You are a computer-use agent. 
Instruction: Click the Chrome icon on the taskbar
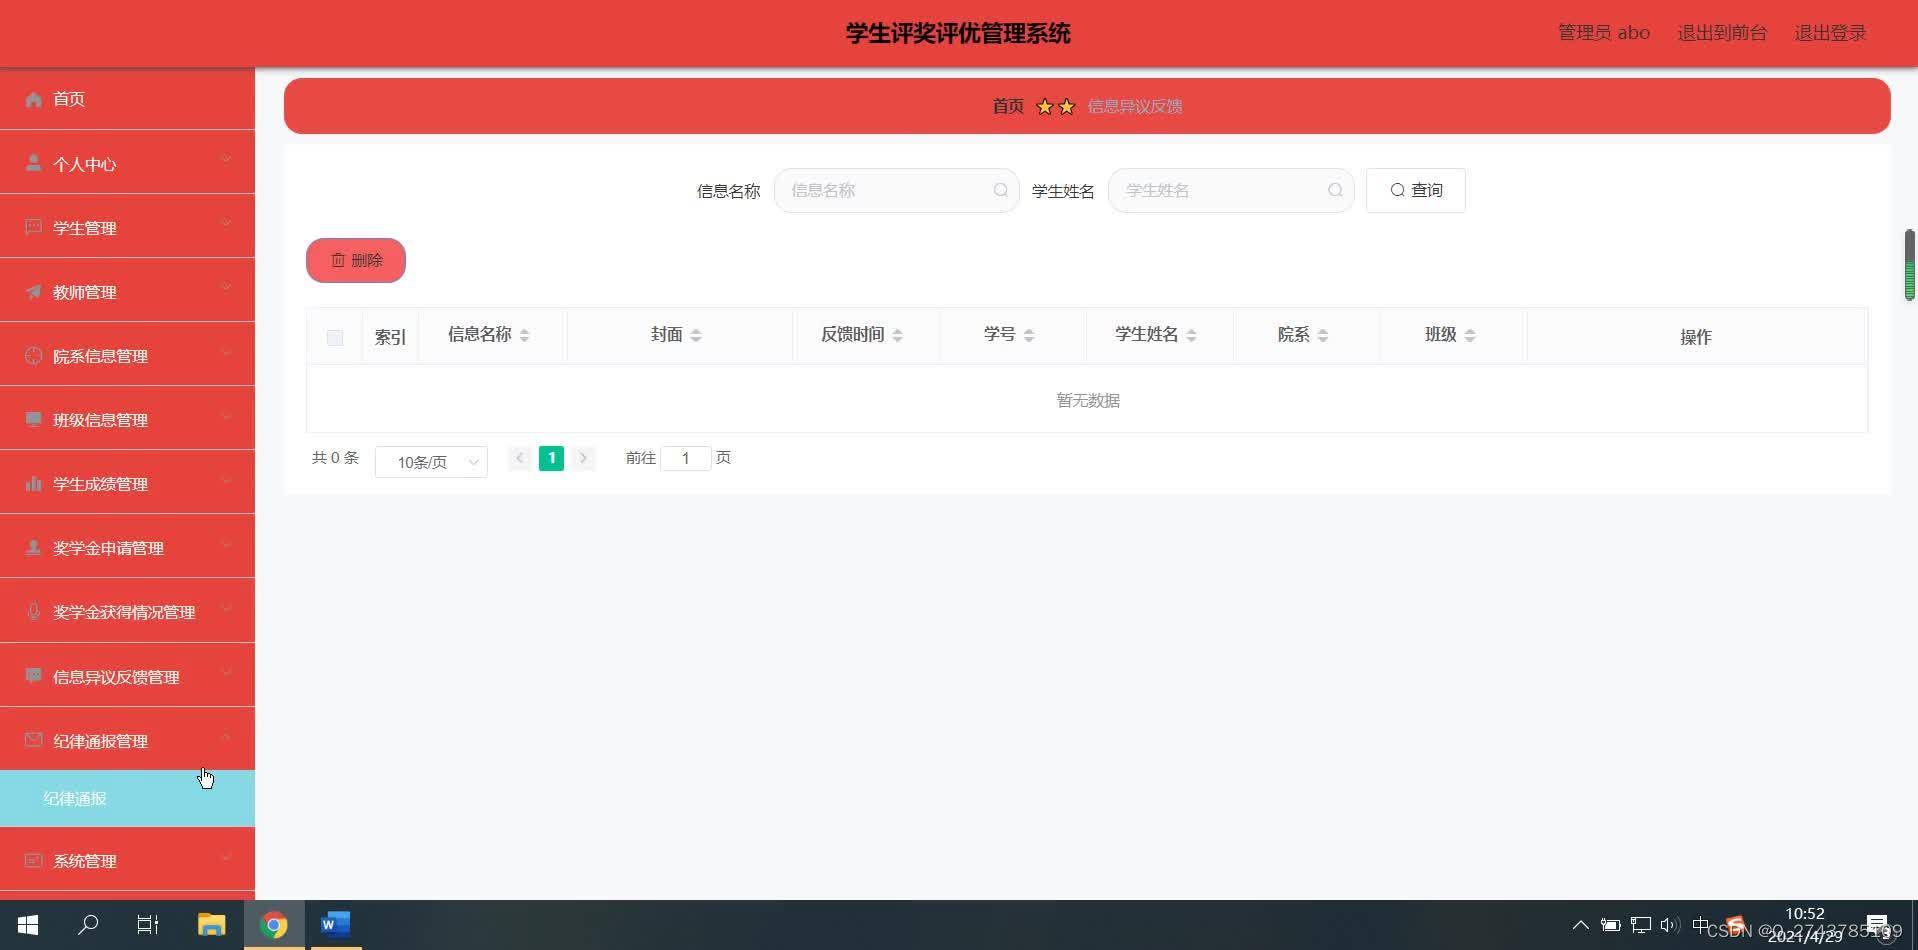tap(273, 925)
